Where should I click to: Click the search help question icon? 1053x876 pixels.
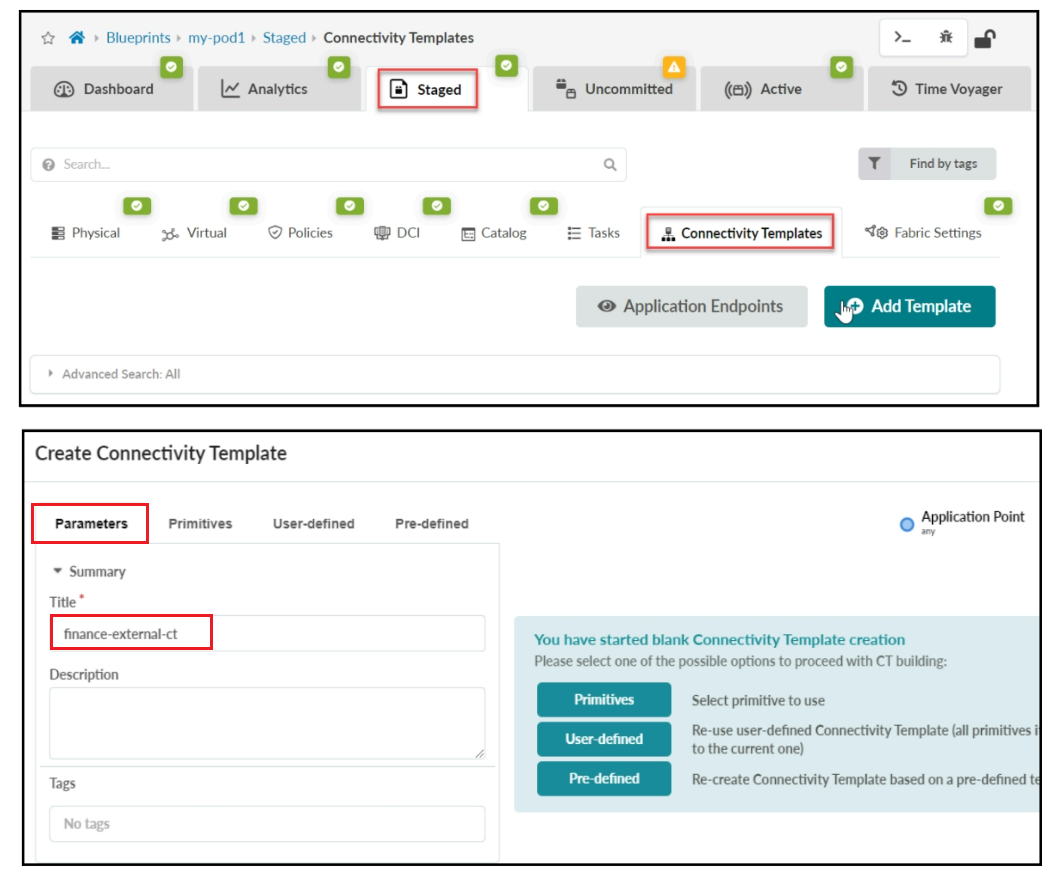(x=49, y=165)
